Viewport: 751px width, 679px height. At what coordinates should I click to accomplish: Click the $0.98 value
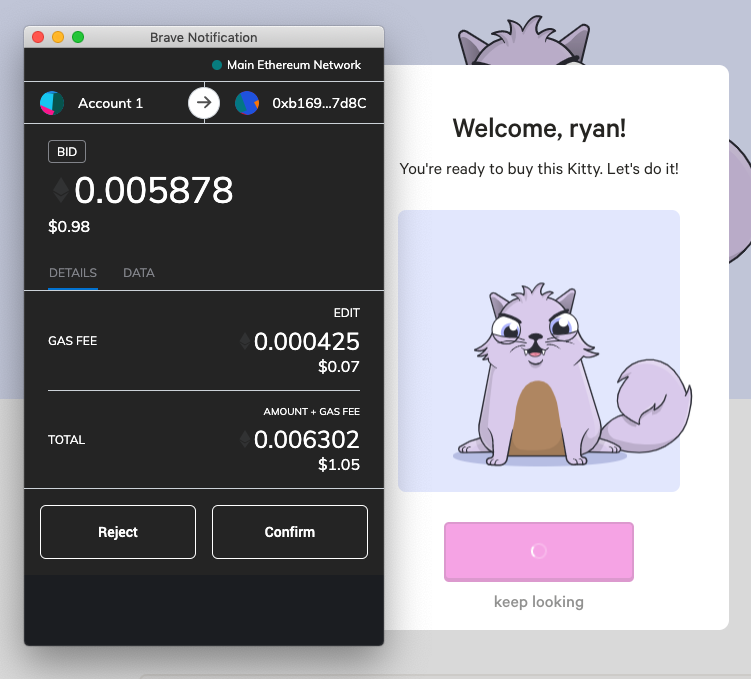[69, 226]
